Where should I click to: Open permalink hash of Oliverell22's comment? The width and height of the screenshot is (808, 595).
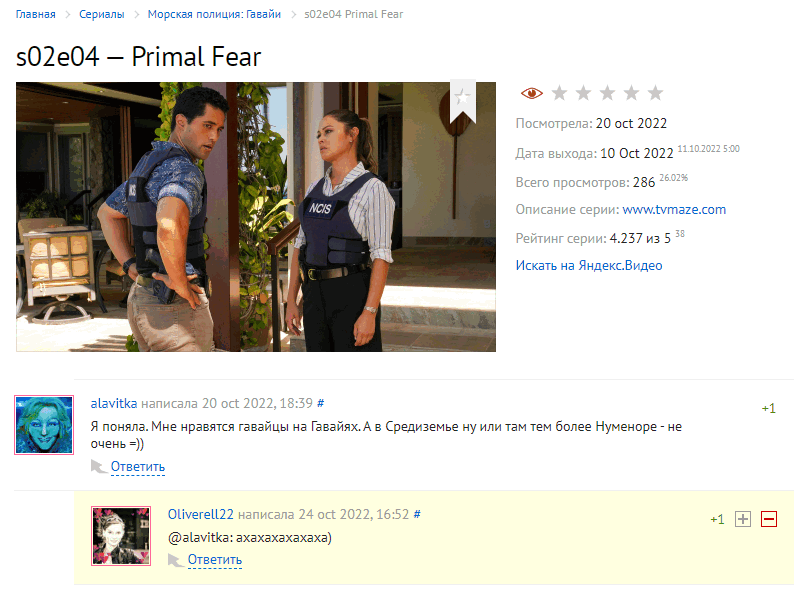click(x=417, y=514)
